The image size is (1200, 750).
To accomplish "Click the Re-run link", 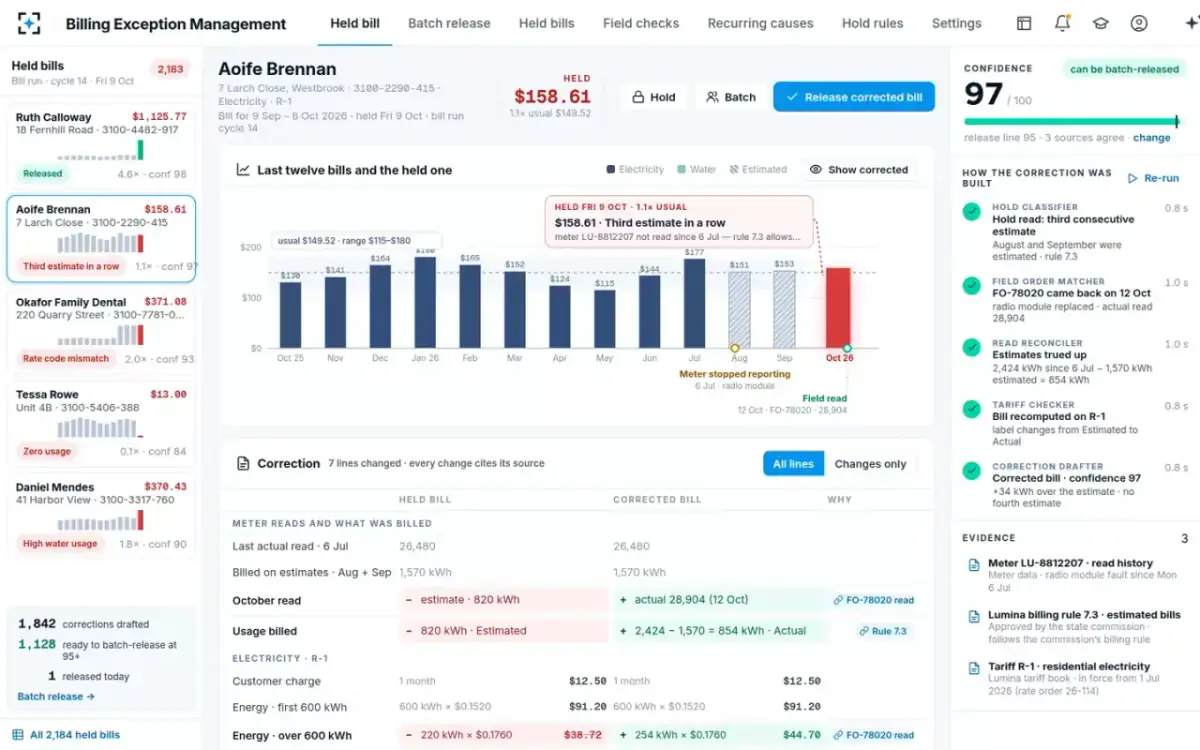I will click(1154, 178).
